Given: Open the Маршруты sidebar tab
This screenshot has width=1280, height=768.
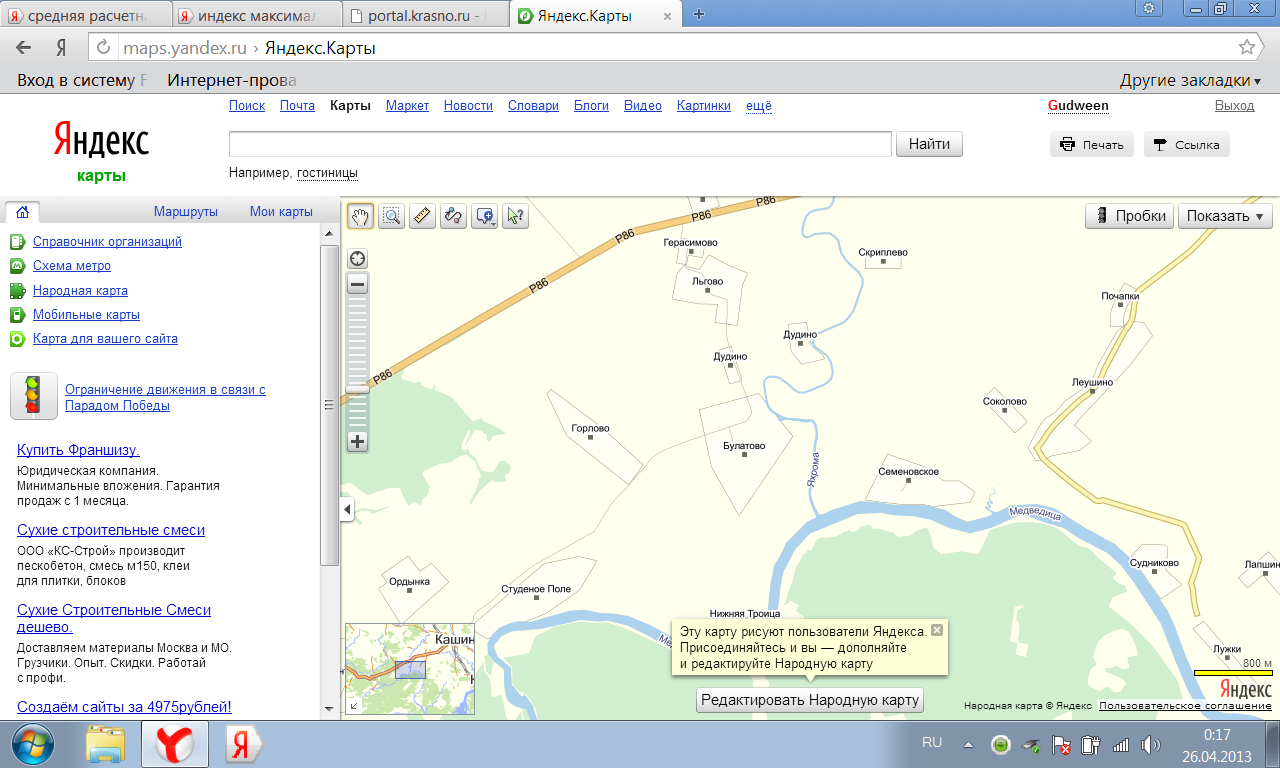Looking at the screenshot, I should click(x=186, y=212).
